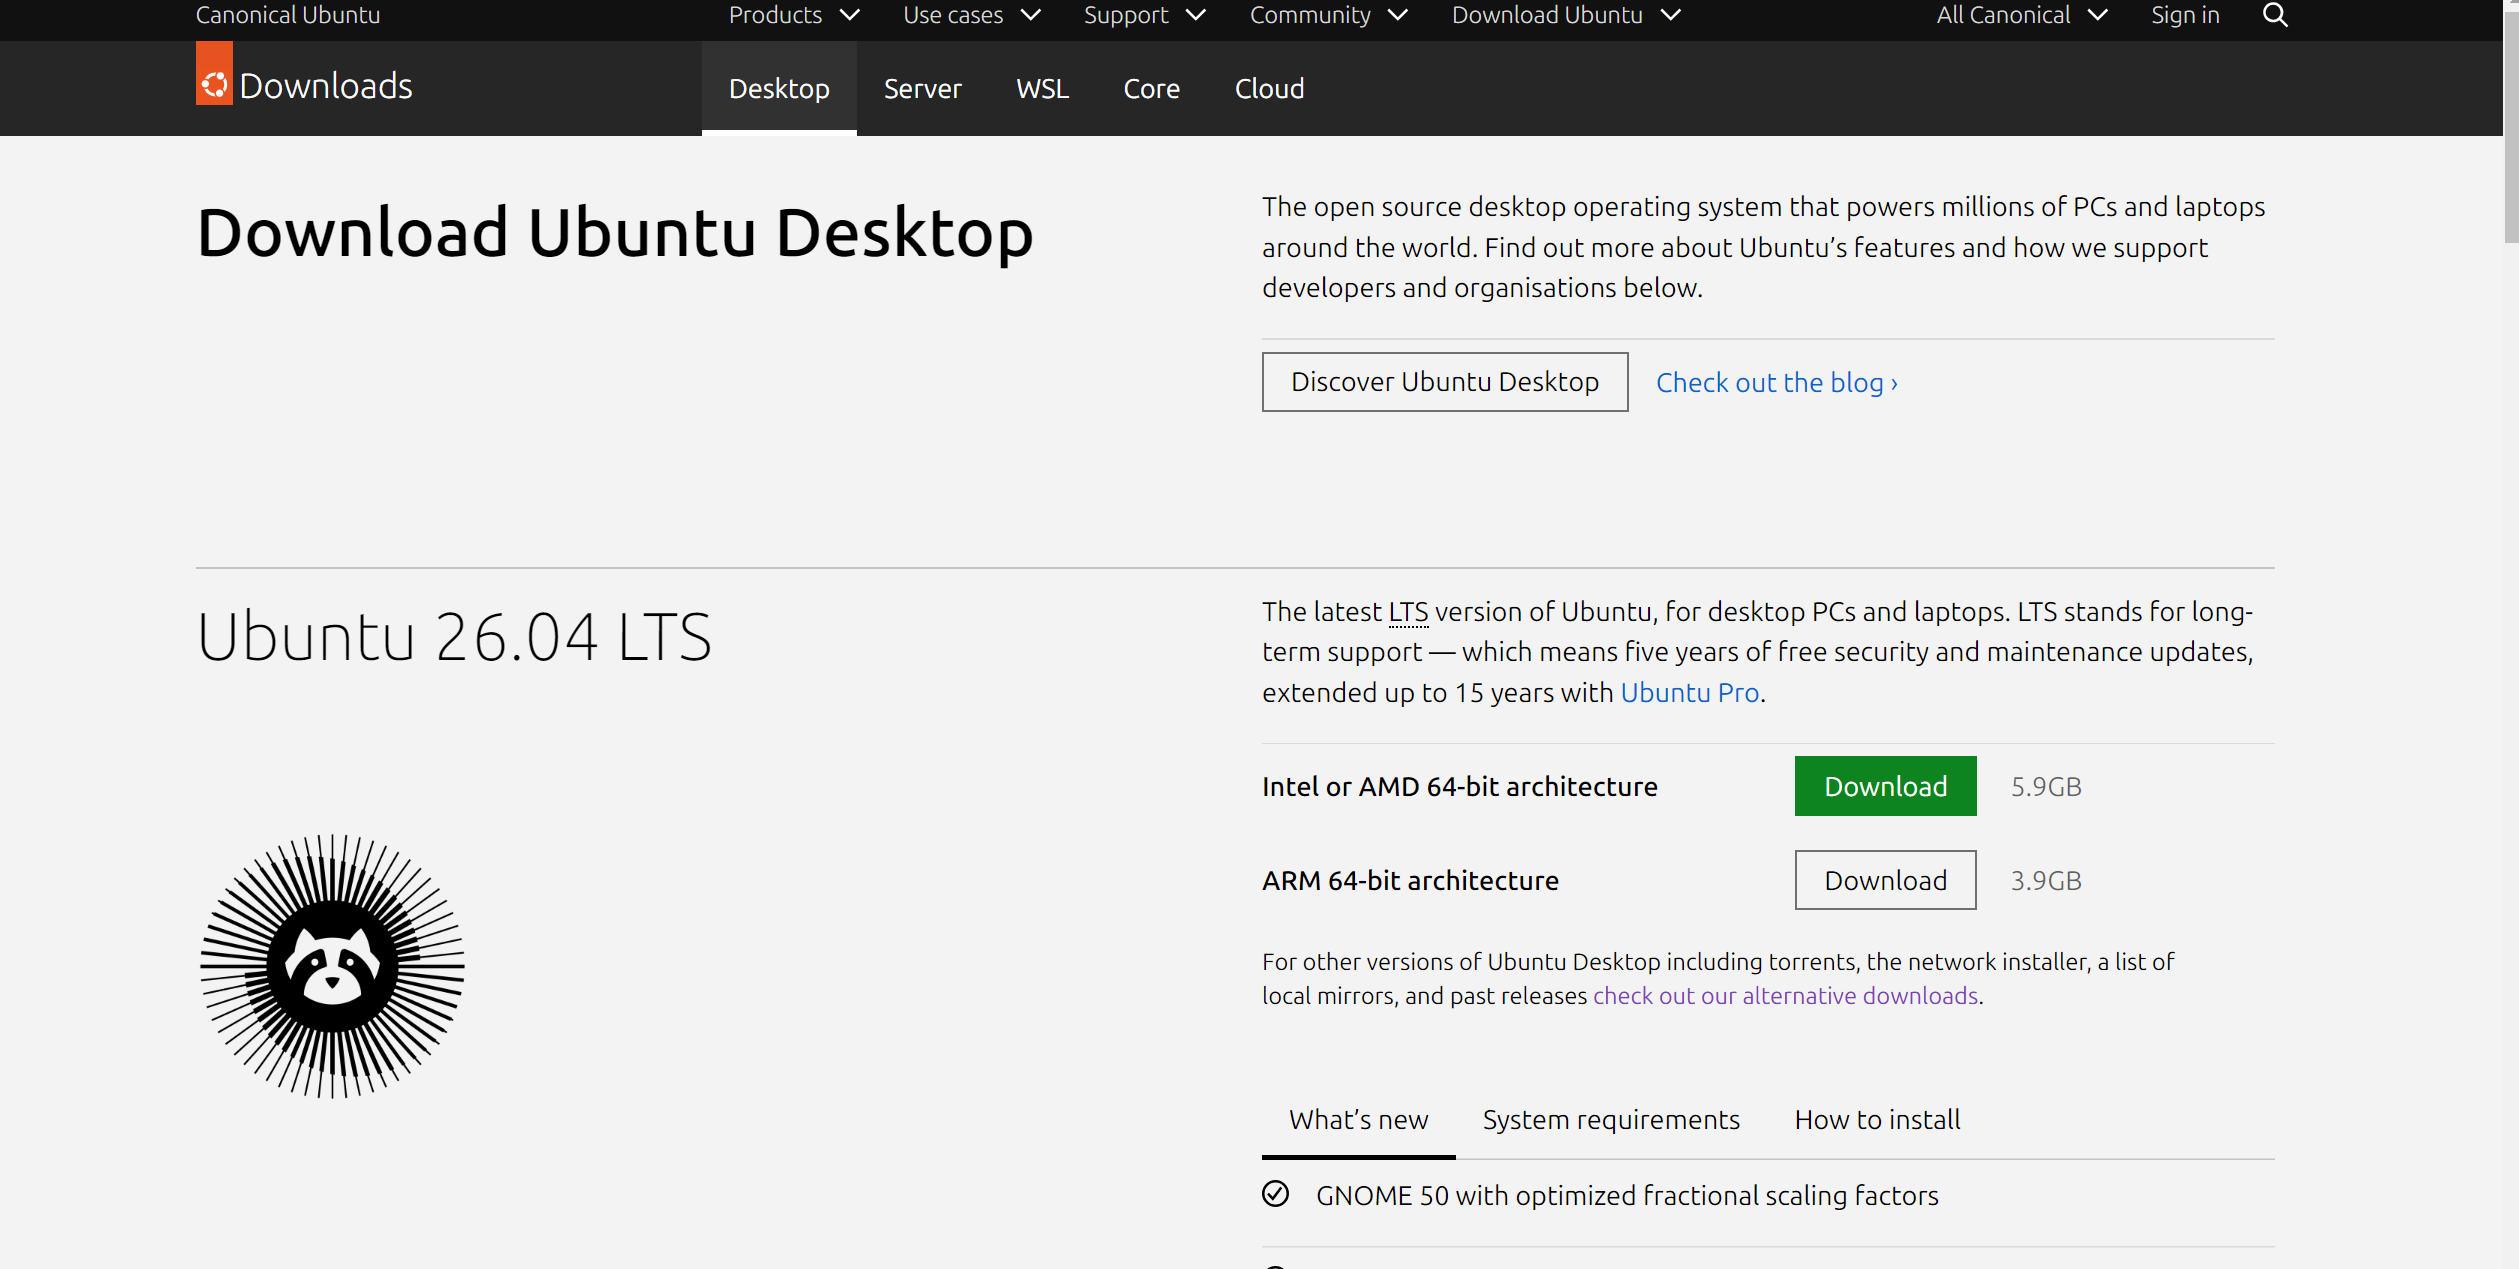This screenshot has height=1269, width=2519.
Task: Click the 5.9GB file size text
Action: pos(2046,787)
